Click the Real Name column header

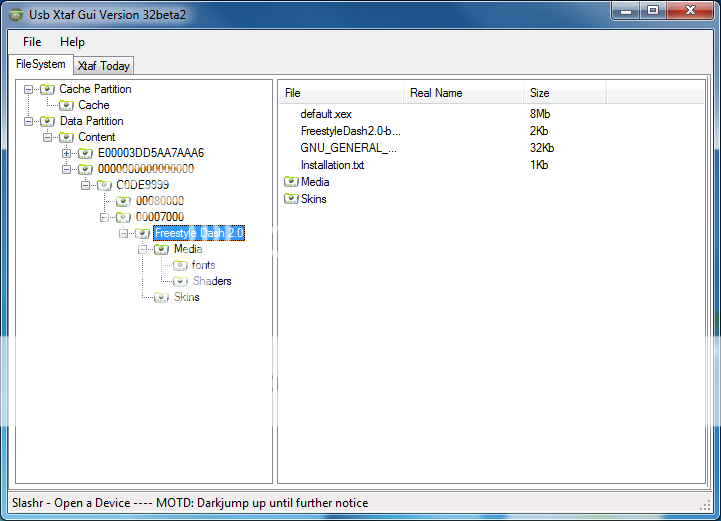point(436,93)
